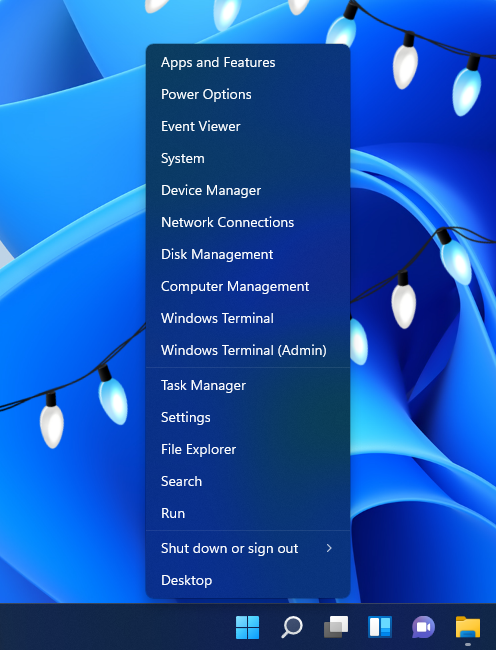This screenshot has height=650, width=496.
Task: Open the Run dialog entry
Action: click(x=248, y=513)
